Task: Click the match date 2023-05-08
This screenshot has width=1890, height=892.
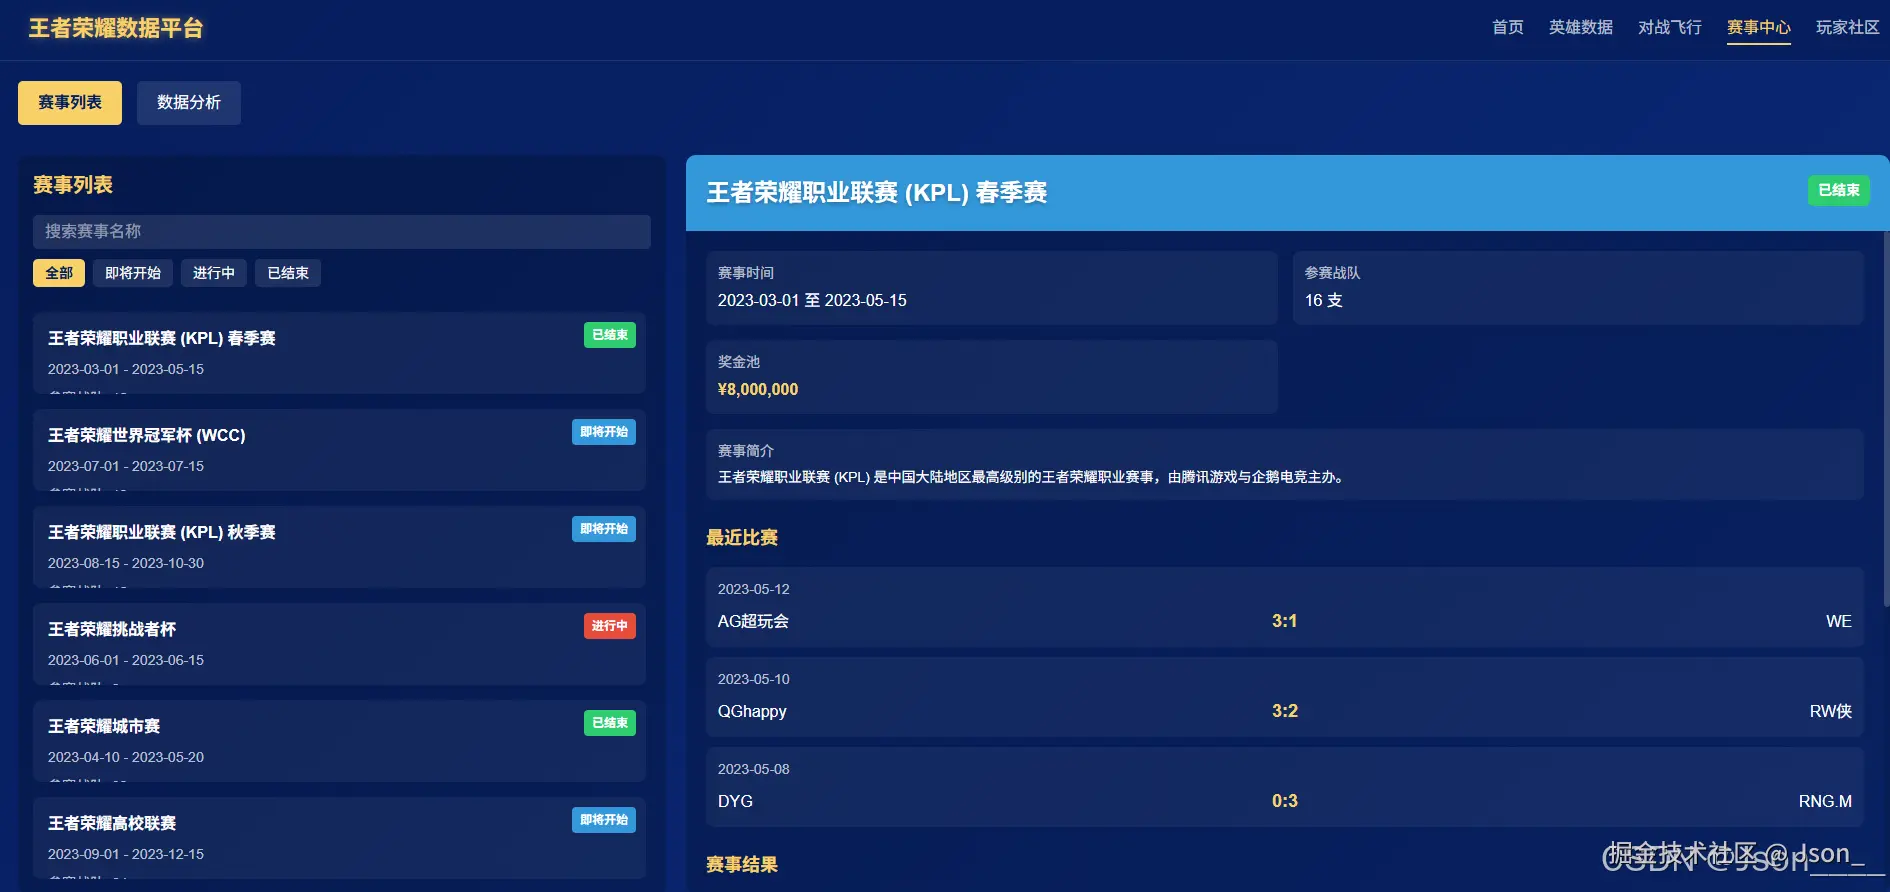Action: click(754, 769)
